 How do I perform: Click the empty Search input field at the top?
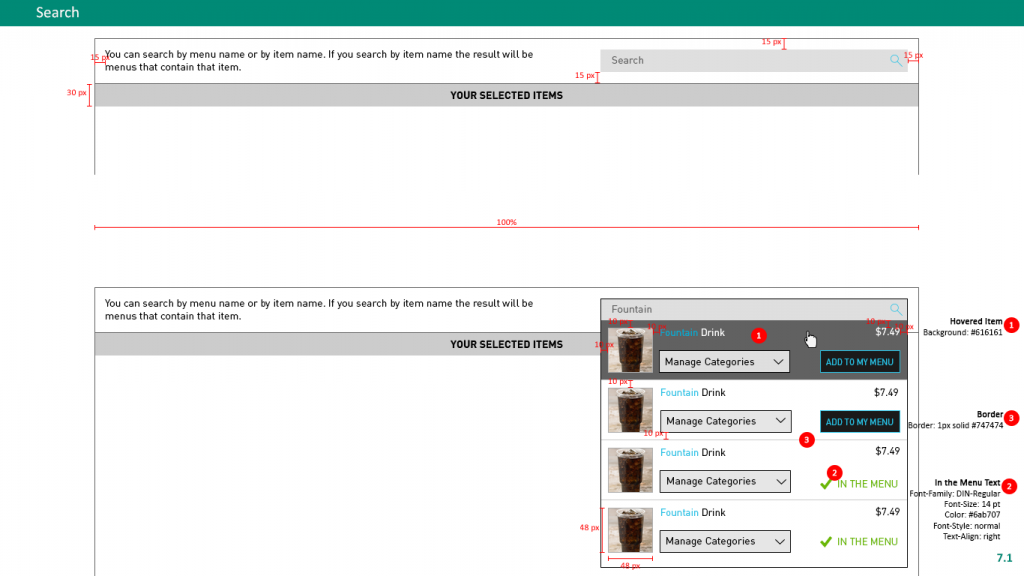click(x=745, y=60)
